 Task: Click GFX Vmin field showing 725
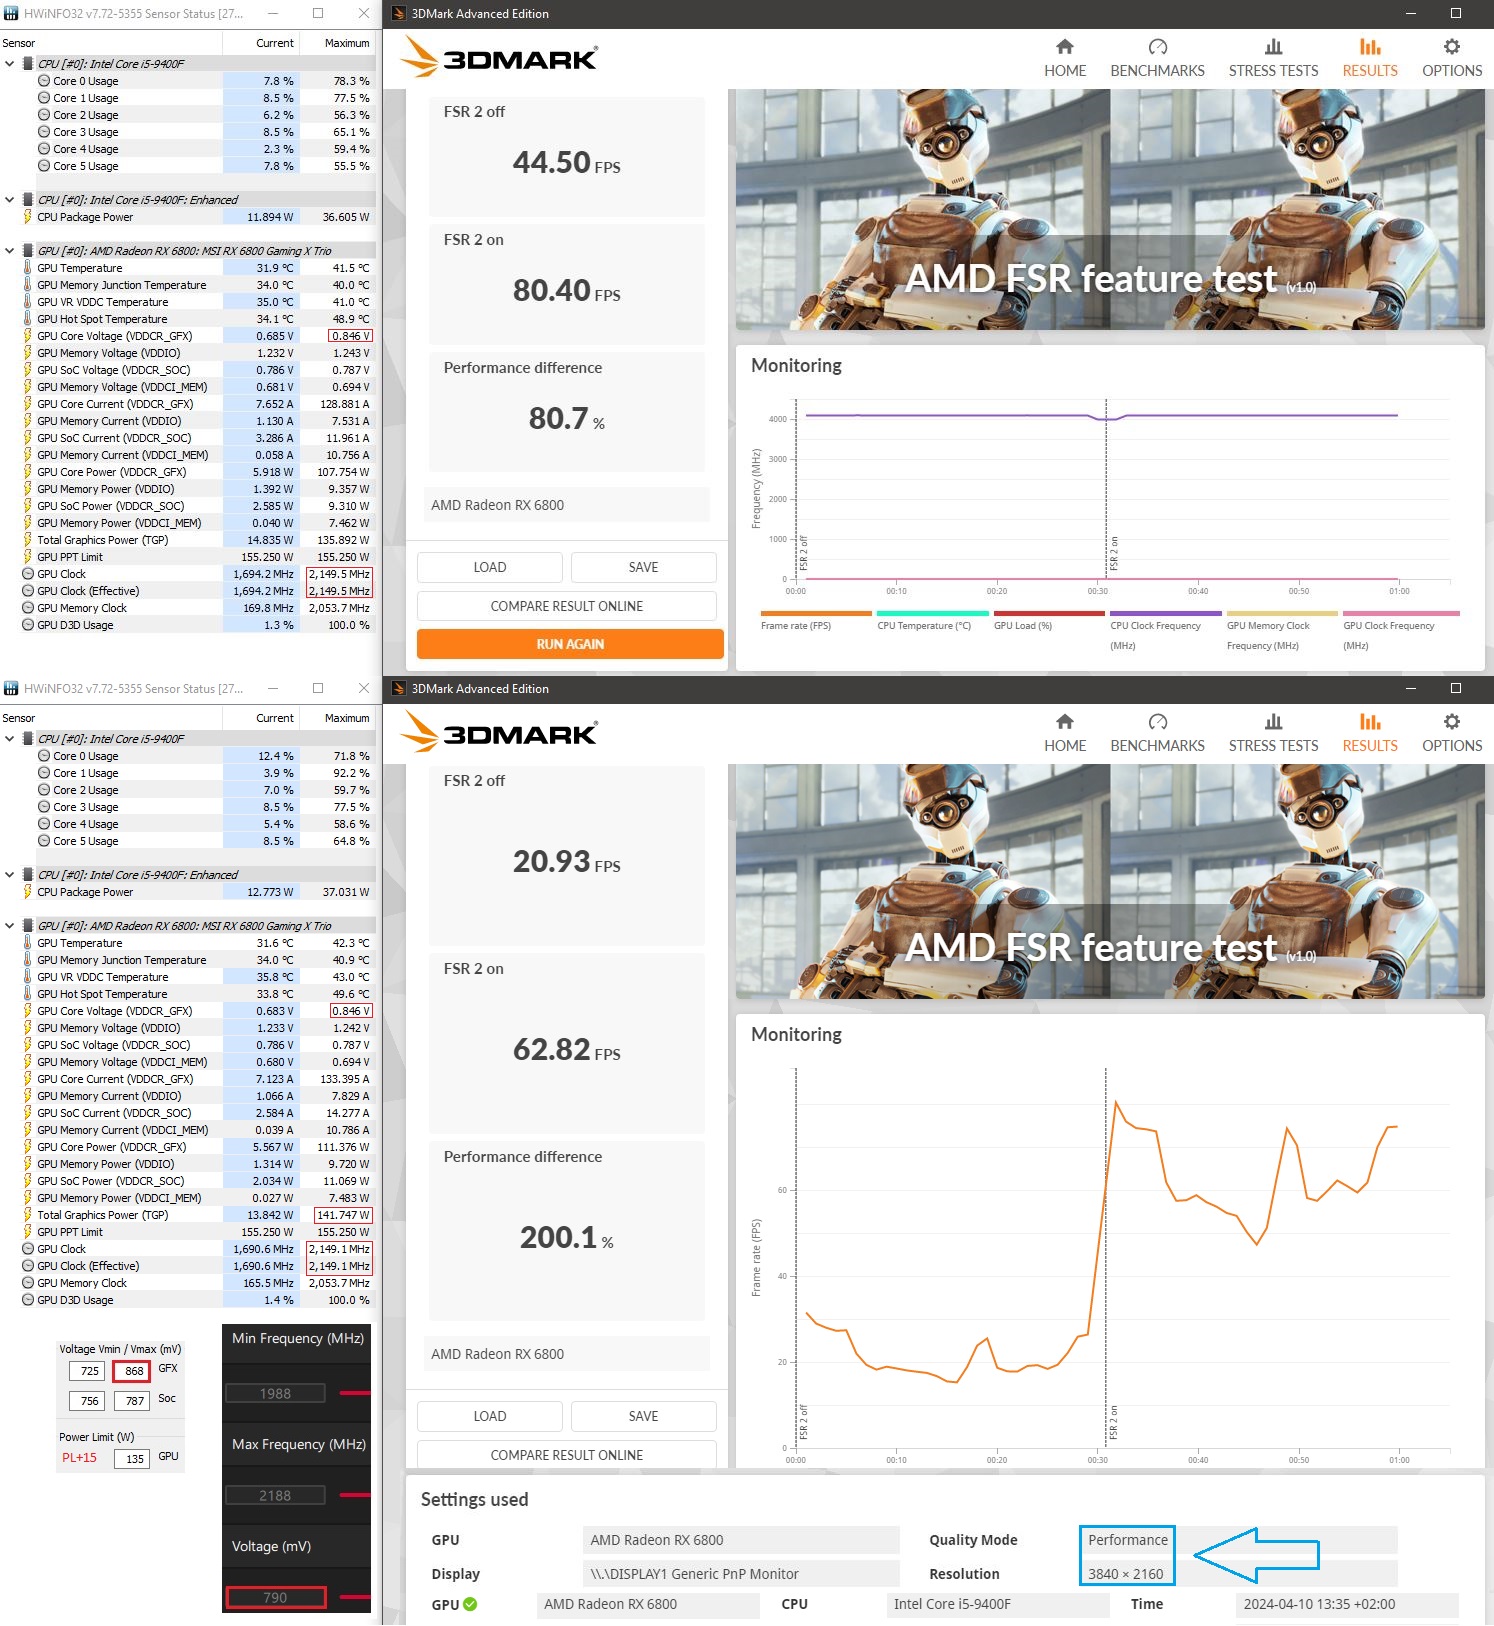[x=88, y=1371]
